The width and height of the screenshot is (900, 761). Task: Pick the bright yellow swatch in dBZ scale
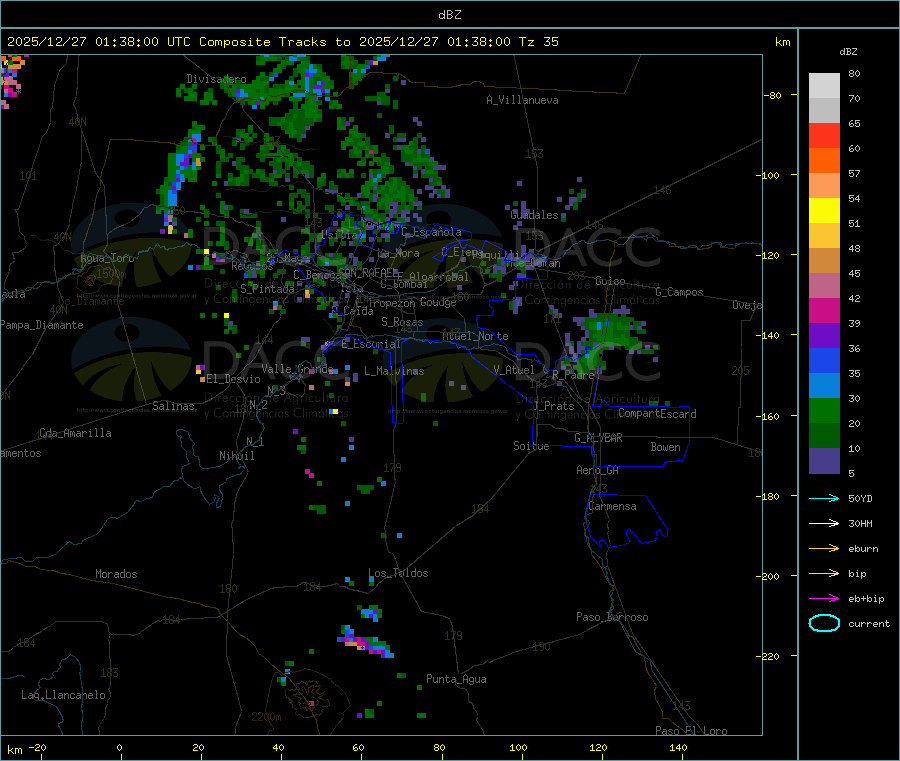point(824,211)
